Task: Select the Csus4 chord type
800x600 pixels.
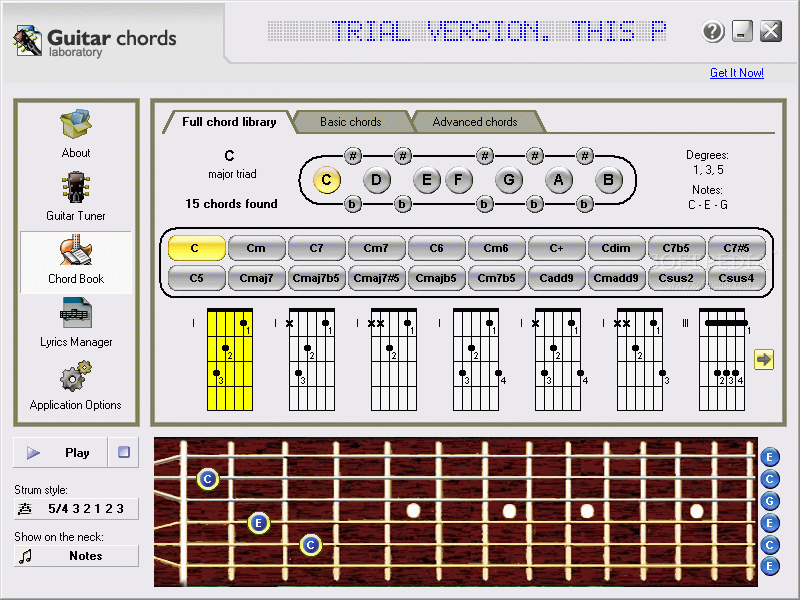Action: coord(736,278)
